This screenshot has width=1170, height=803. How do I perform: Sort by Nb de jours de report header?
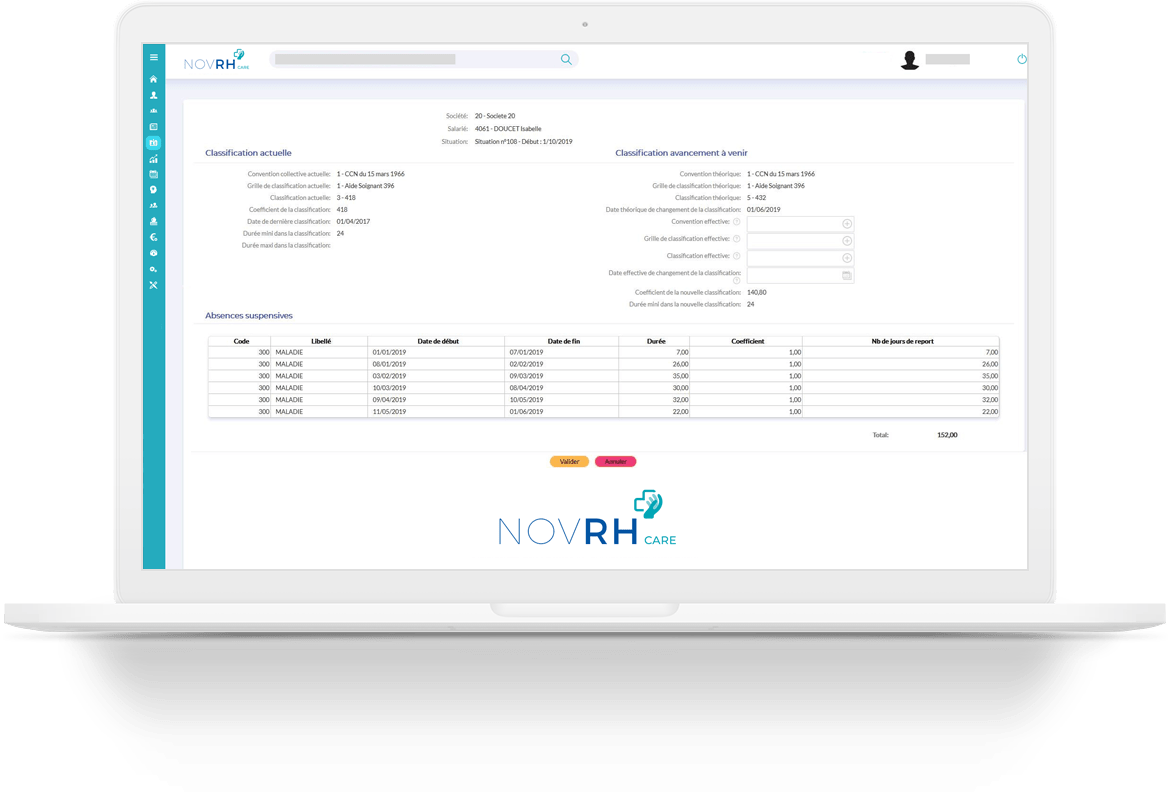(902, 341)
